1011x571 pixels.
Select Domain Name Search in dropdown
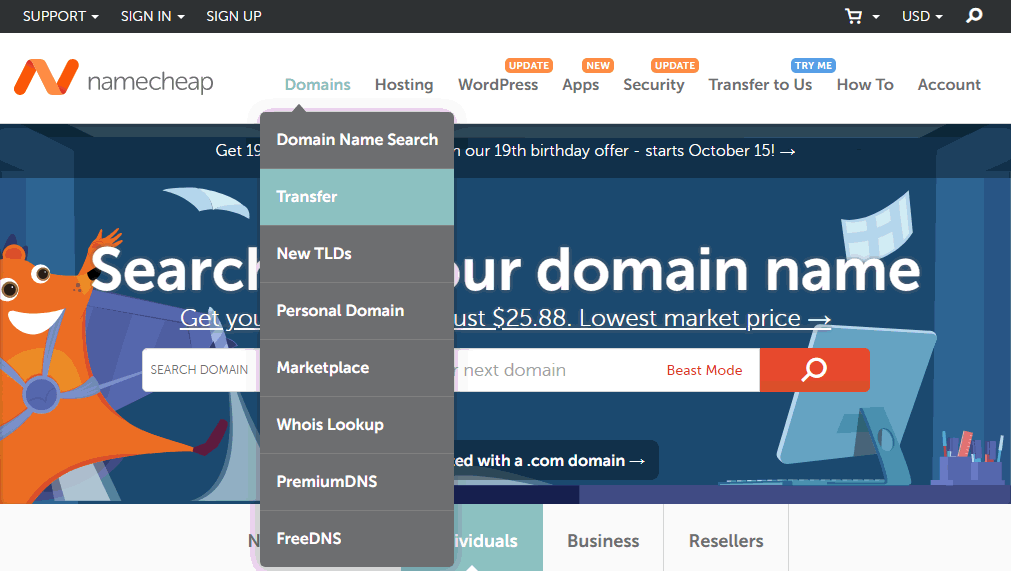(x=357, y=140)
